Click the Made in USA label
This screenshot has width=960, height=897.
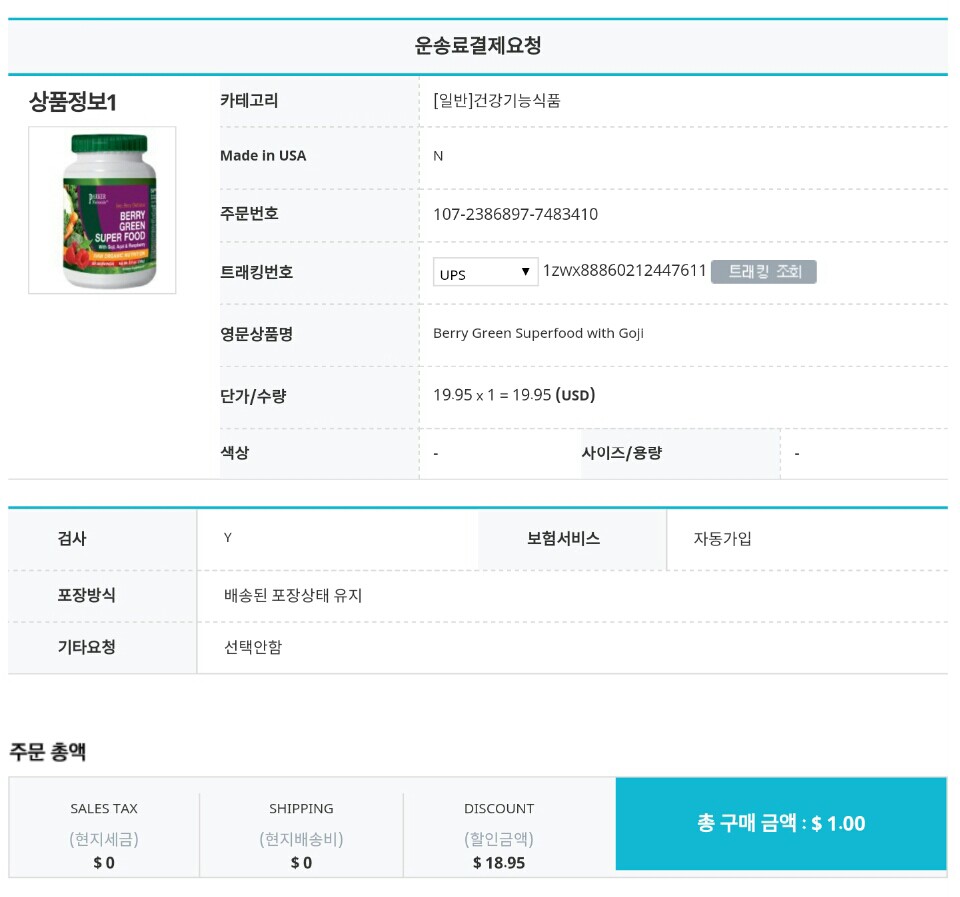point(263,155)
